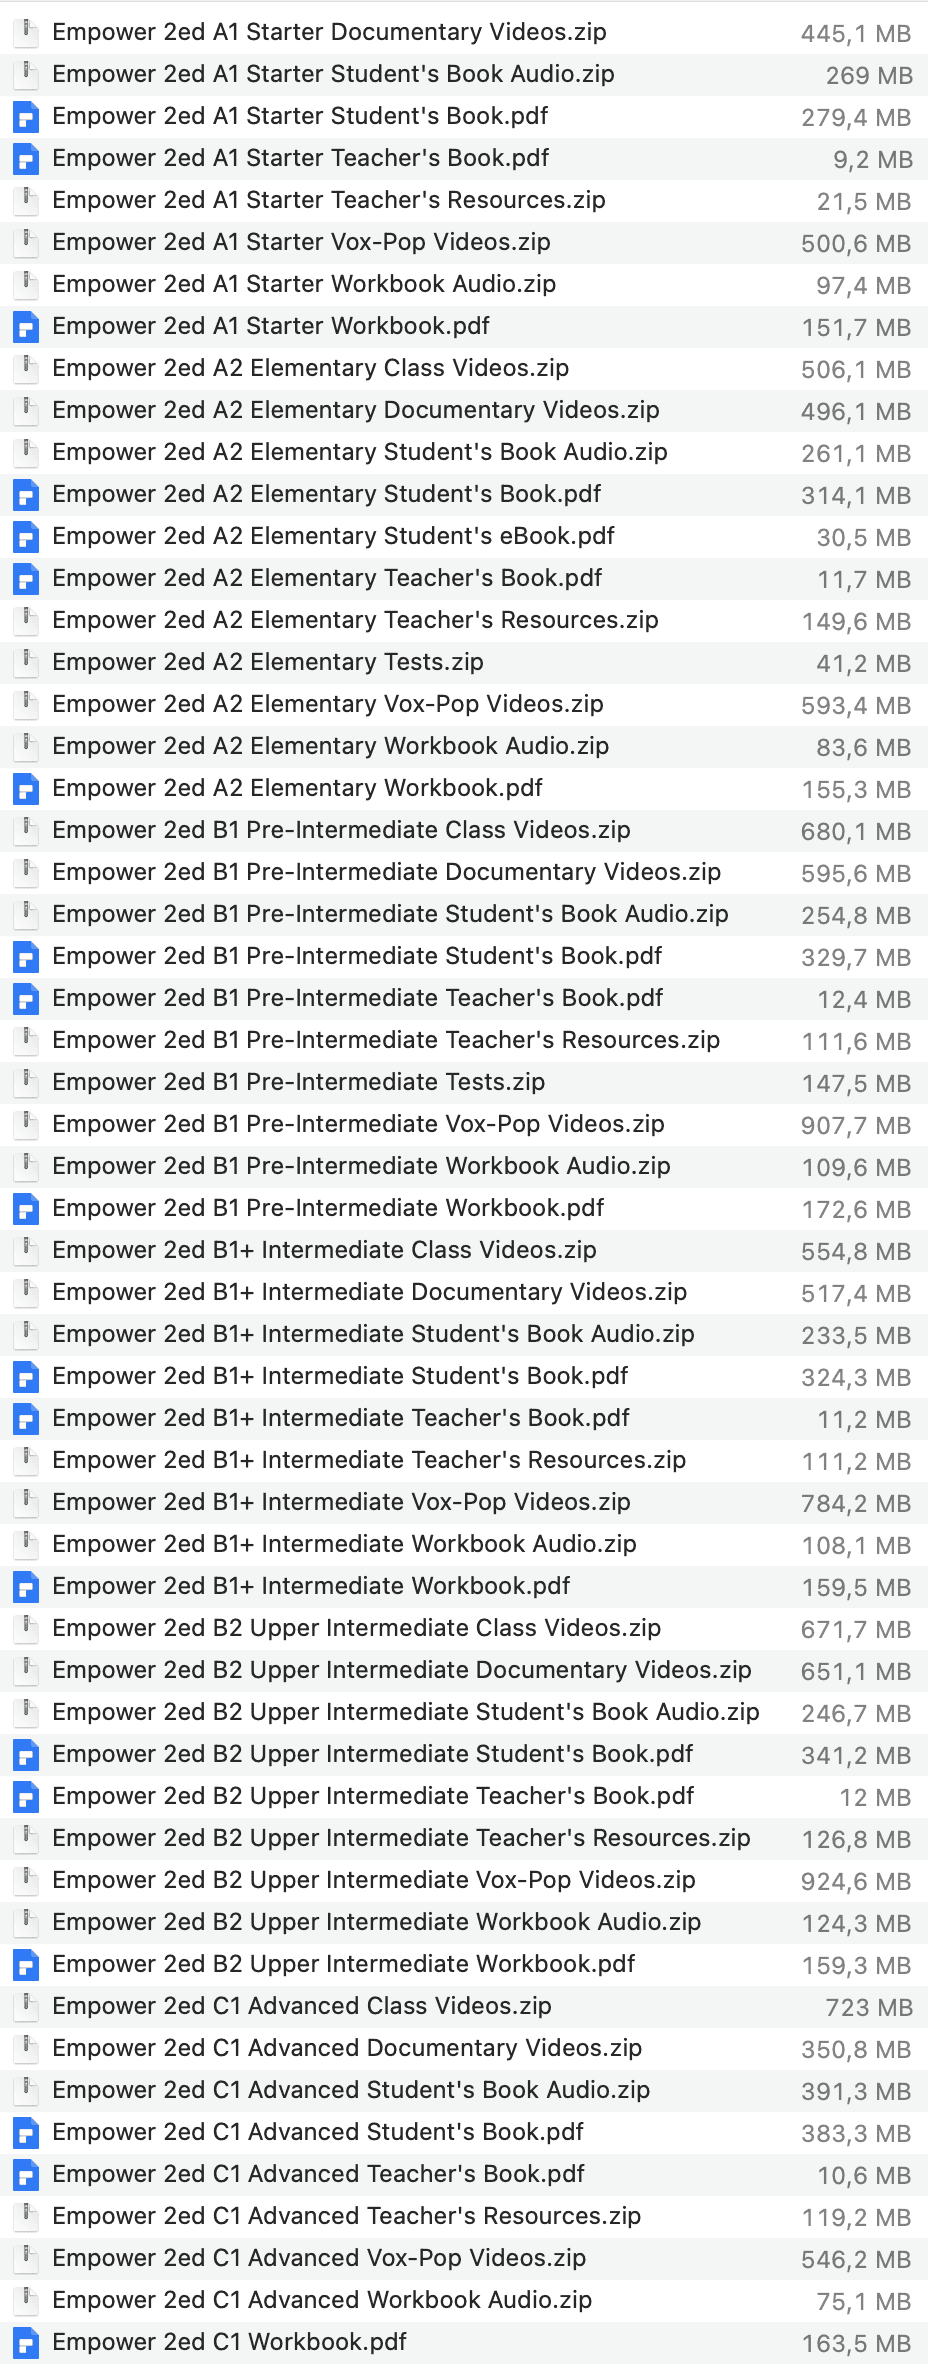Click zip icon of B1+ Intermediate Class Videos.zip
This screenshot has height=2378, width=928.
[26, 1251]
